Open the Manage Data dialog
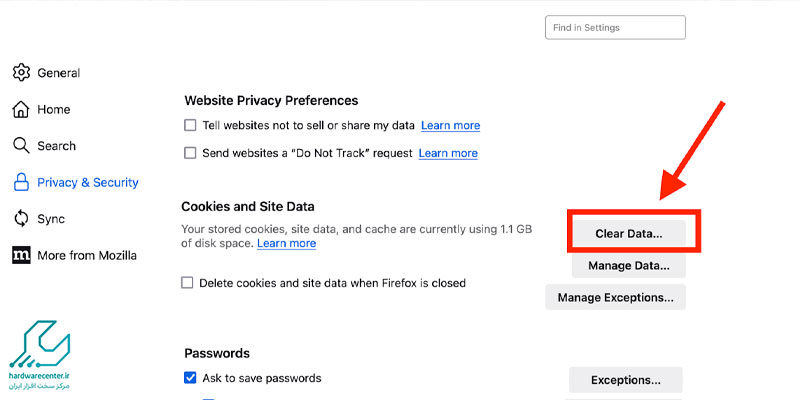Viewport: 800px width, 400px height. click(x=628, y=266)
